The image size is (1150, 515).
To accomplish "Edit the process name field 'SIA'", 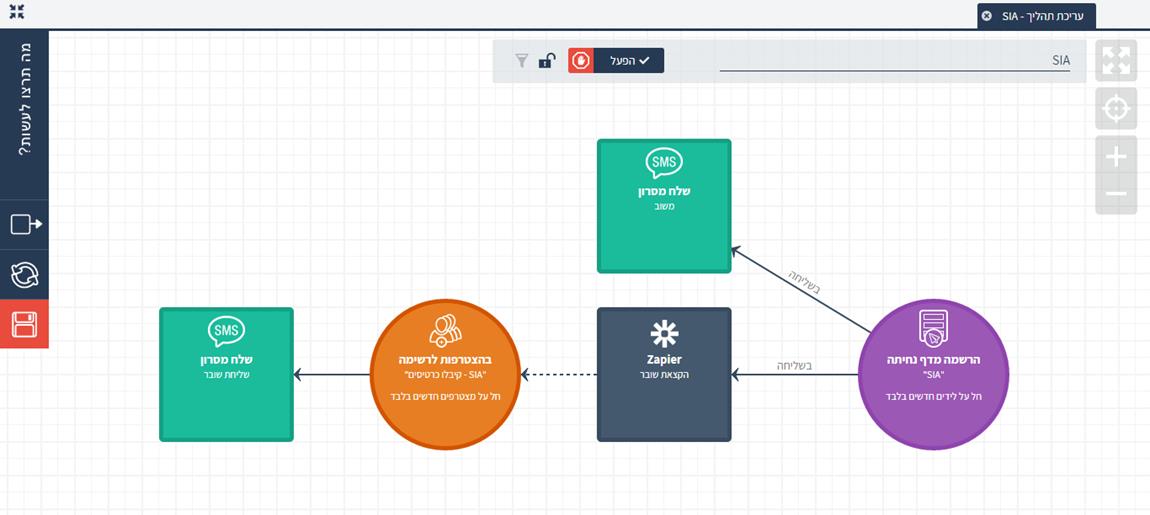I will [895, 61].
